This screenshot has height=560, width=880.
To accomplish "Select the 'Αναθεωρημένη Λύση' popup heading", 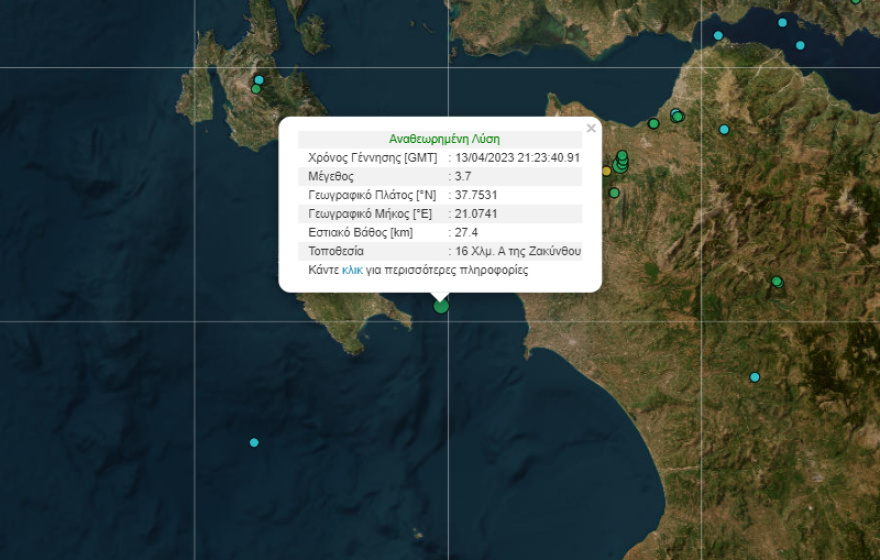I will 444,139.
